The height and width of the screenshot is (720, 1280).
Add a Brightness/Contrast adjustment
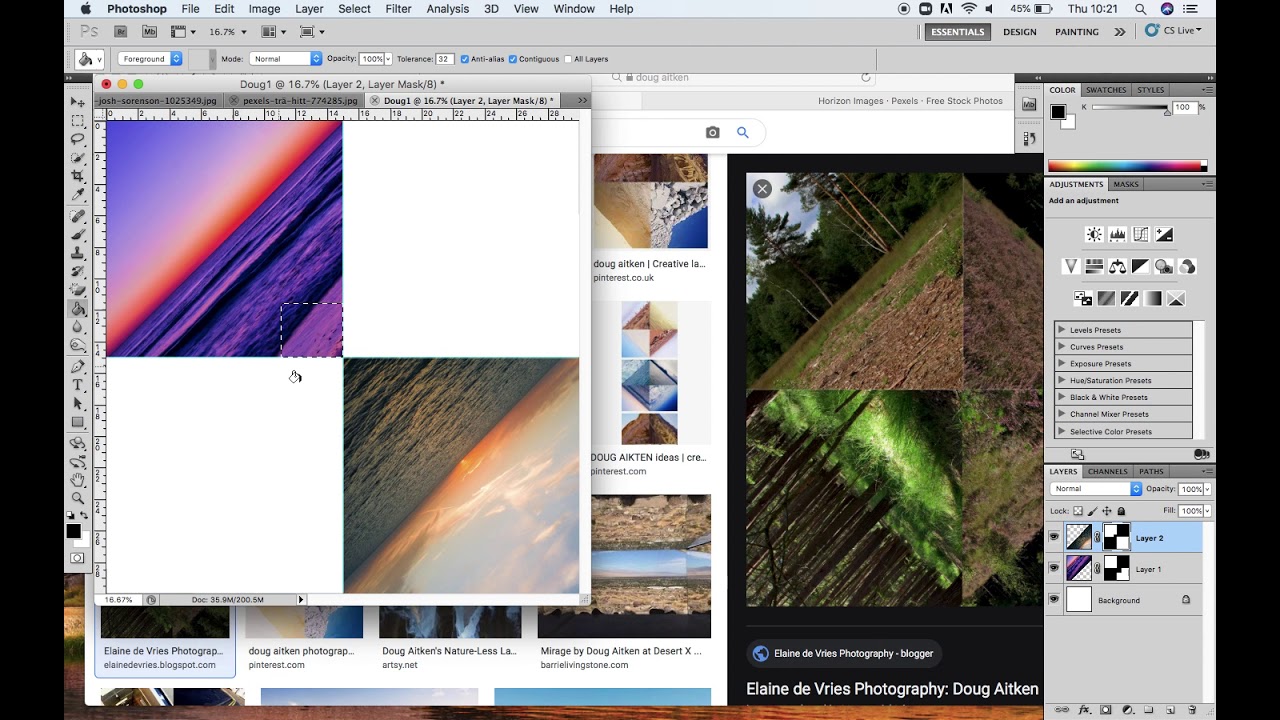tap(1094, 235)
